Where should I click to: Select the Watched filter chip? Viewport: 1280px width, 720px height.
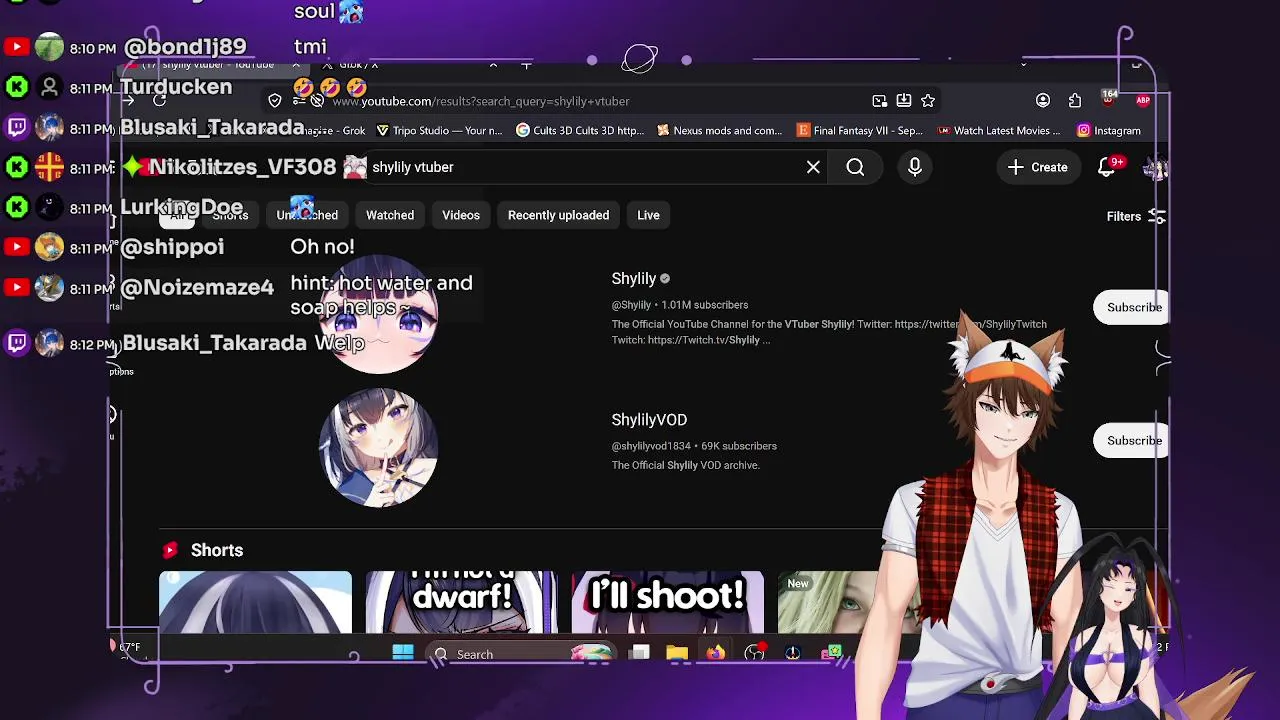coord(390,215)
